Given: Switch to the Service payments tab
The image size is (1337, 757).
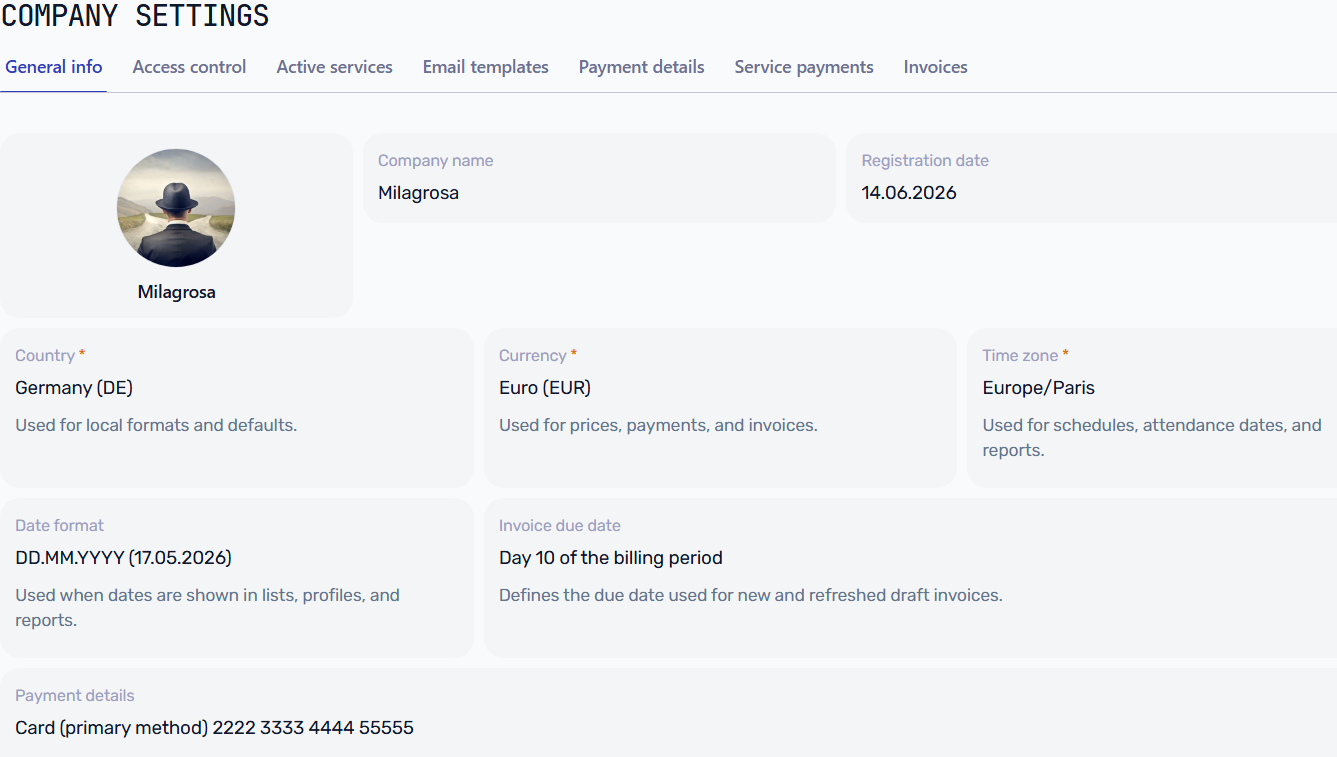Looking at the screenshot, I should 804,67.
